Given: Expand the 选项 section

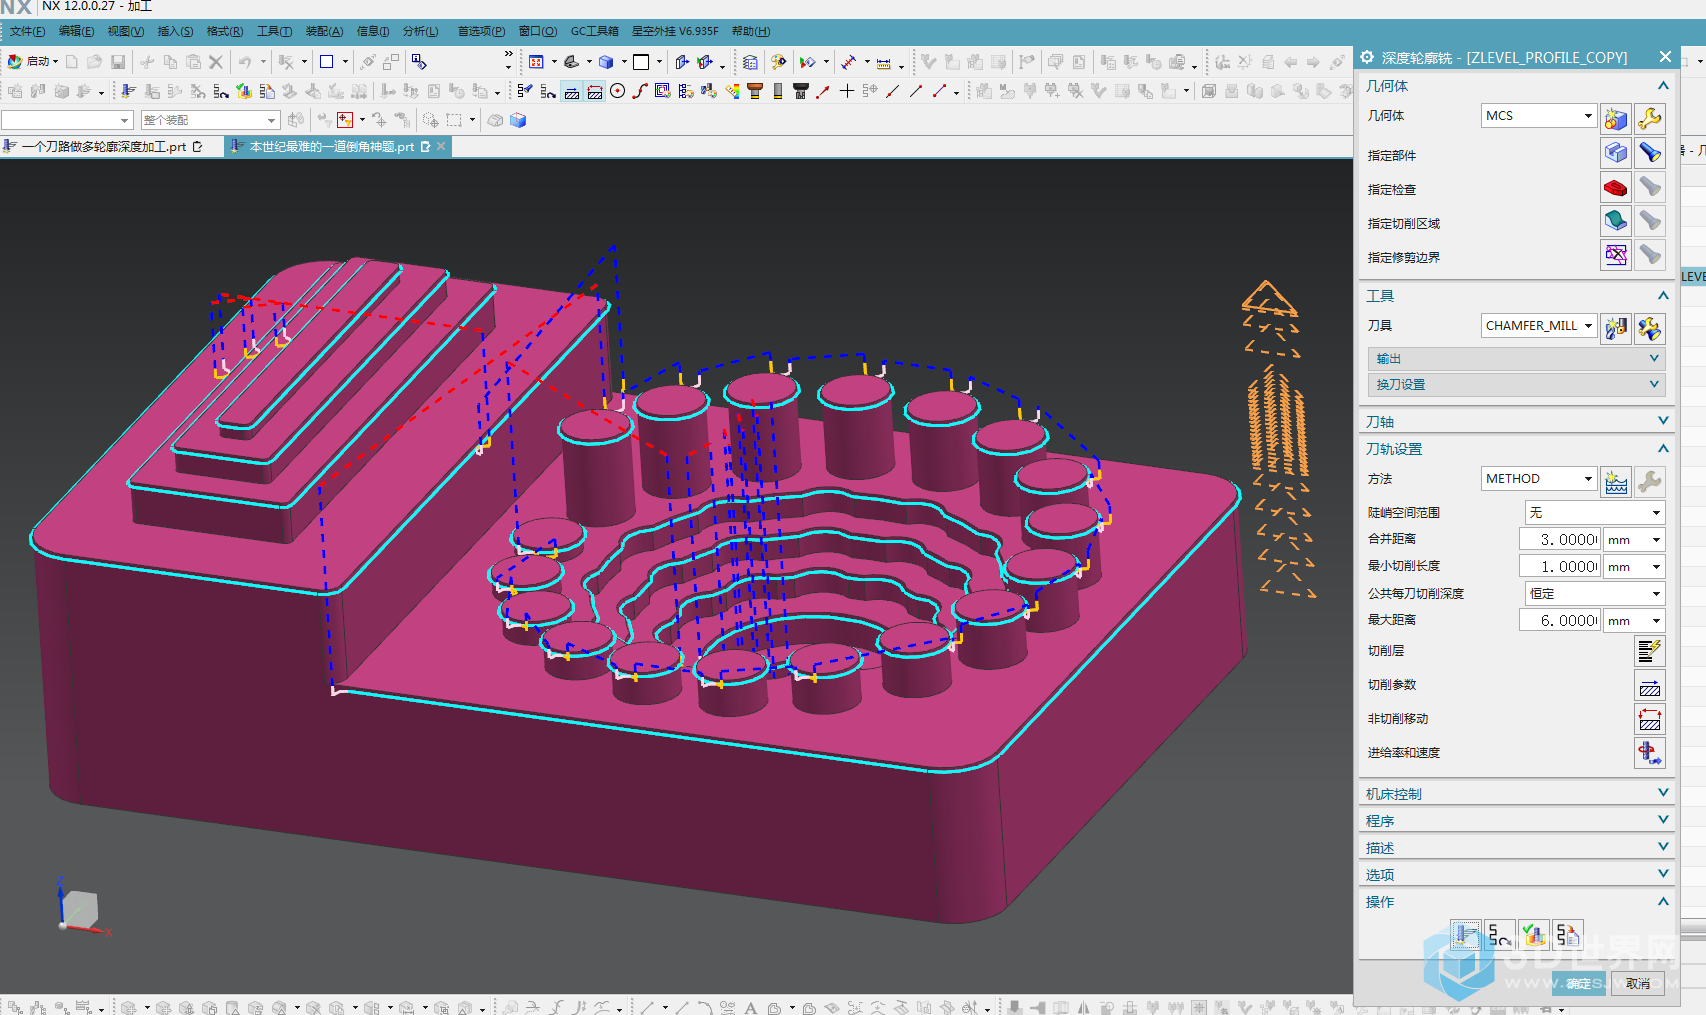Looking at the screenshot, I should [x=1516, y=874].
